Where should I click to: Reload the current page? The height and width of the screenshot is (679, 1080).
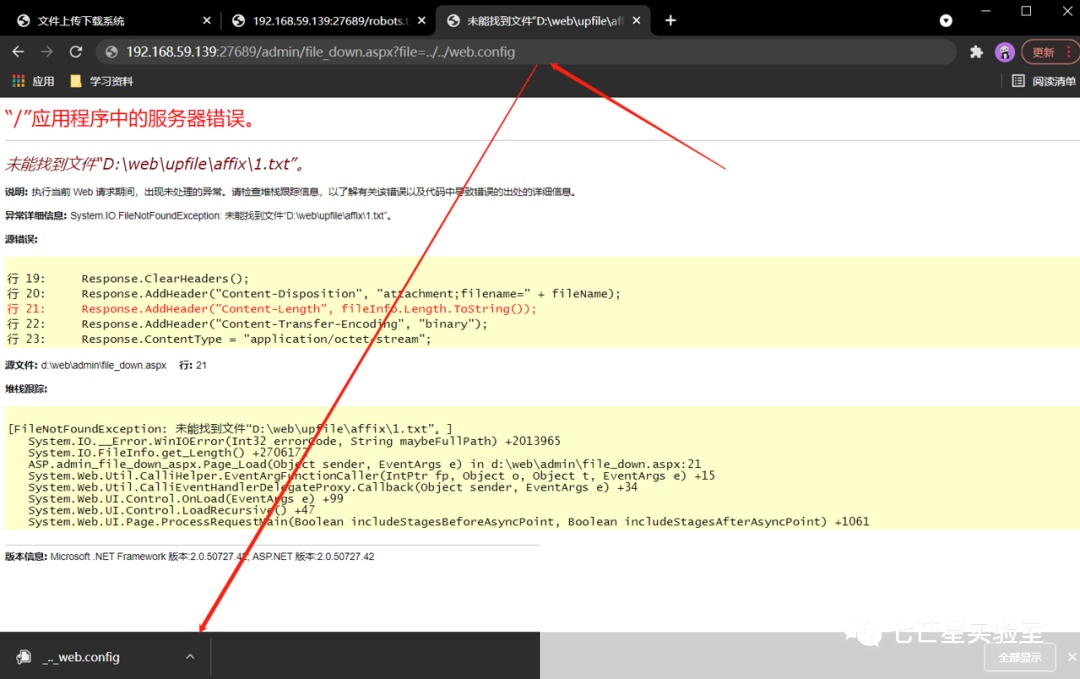tap(76, 52)
